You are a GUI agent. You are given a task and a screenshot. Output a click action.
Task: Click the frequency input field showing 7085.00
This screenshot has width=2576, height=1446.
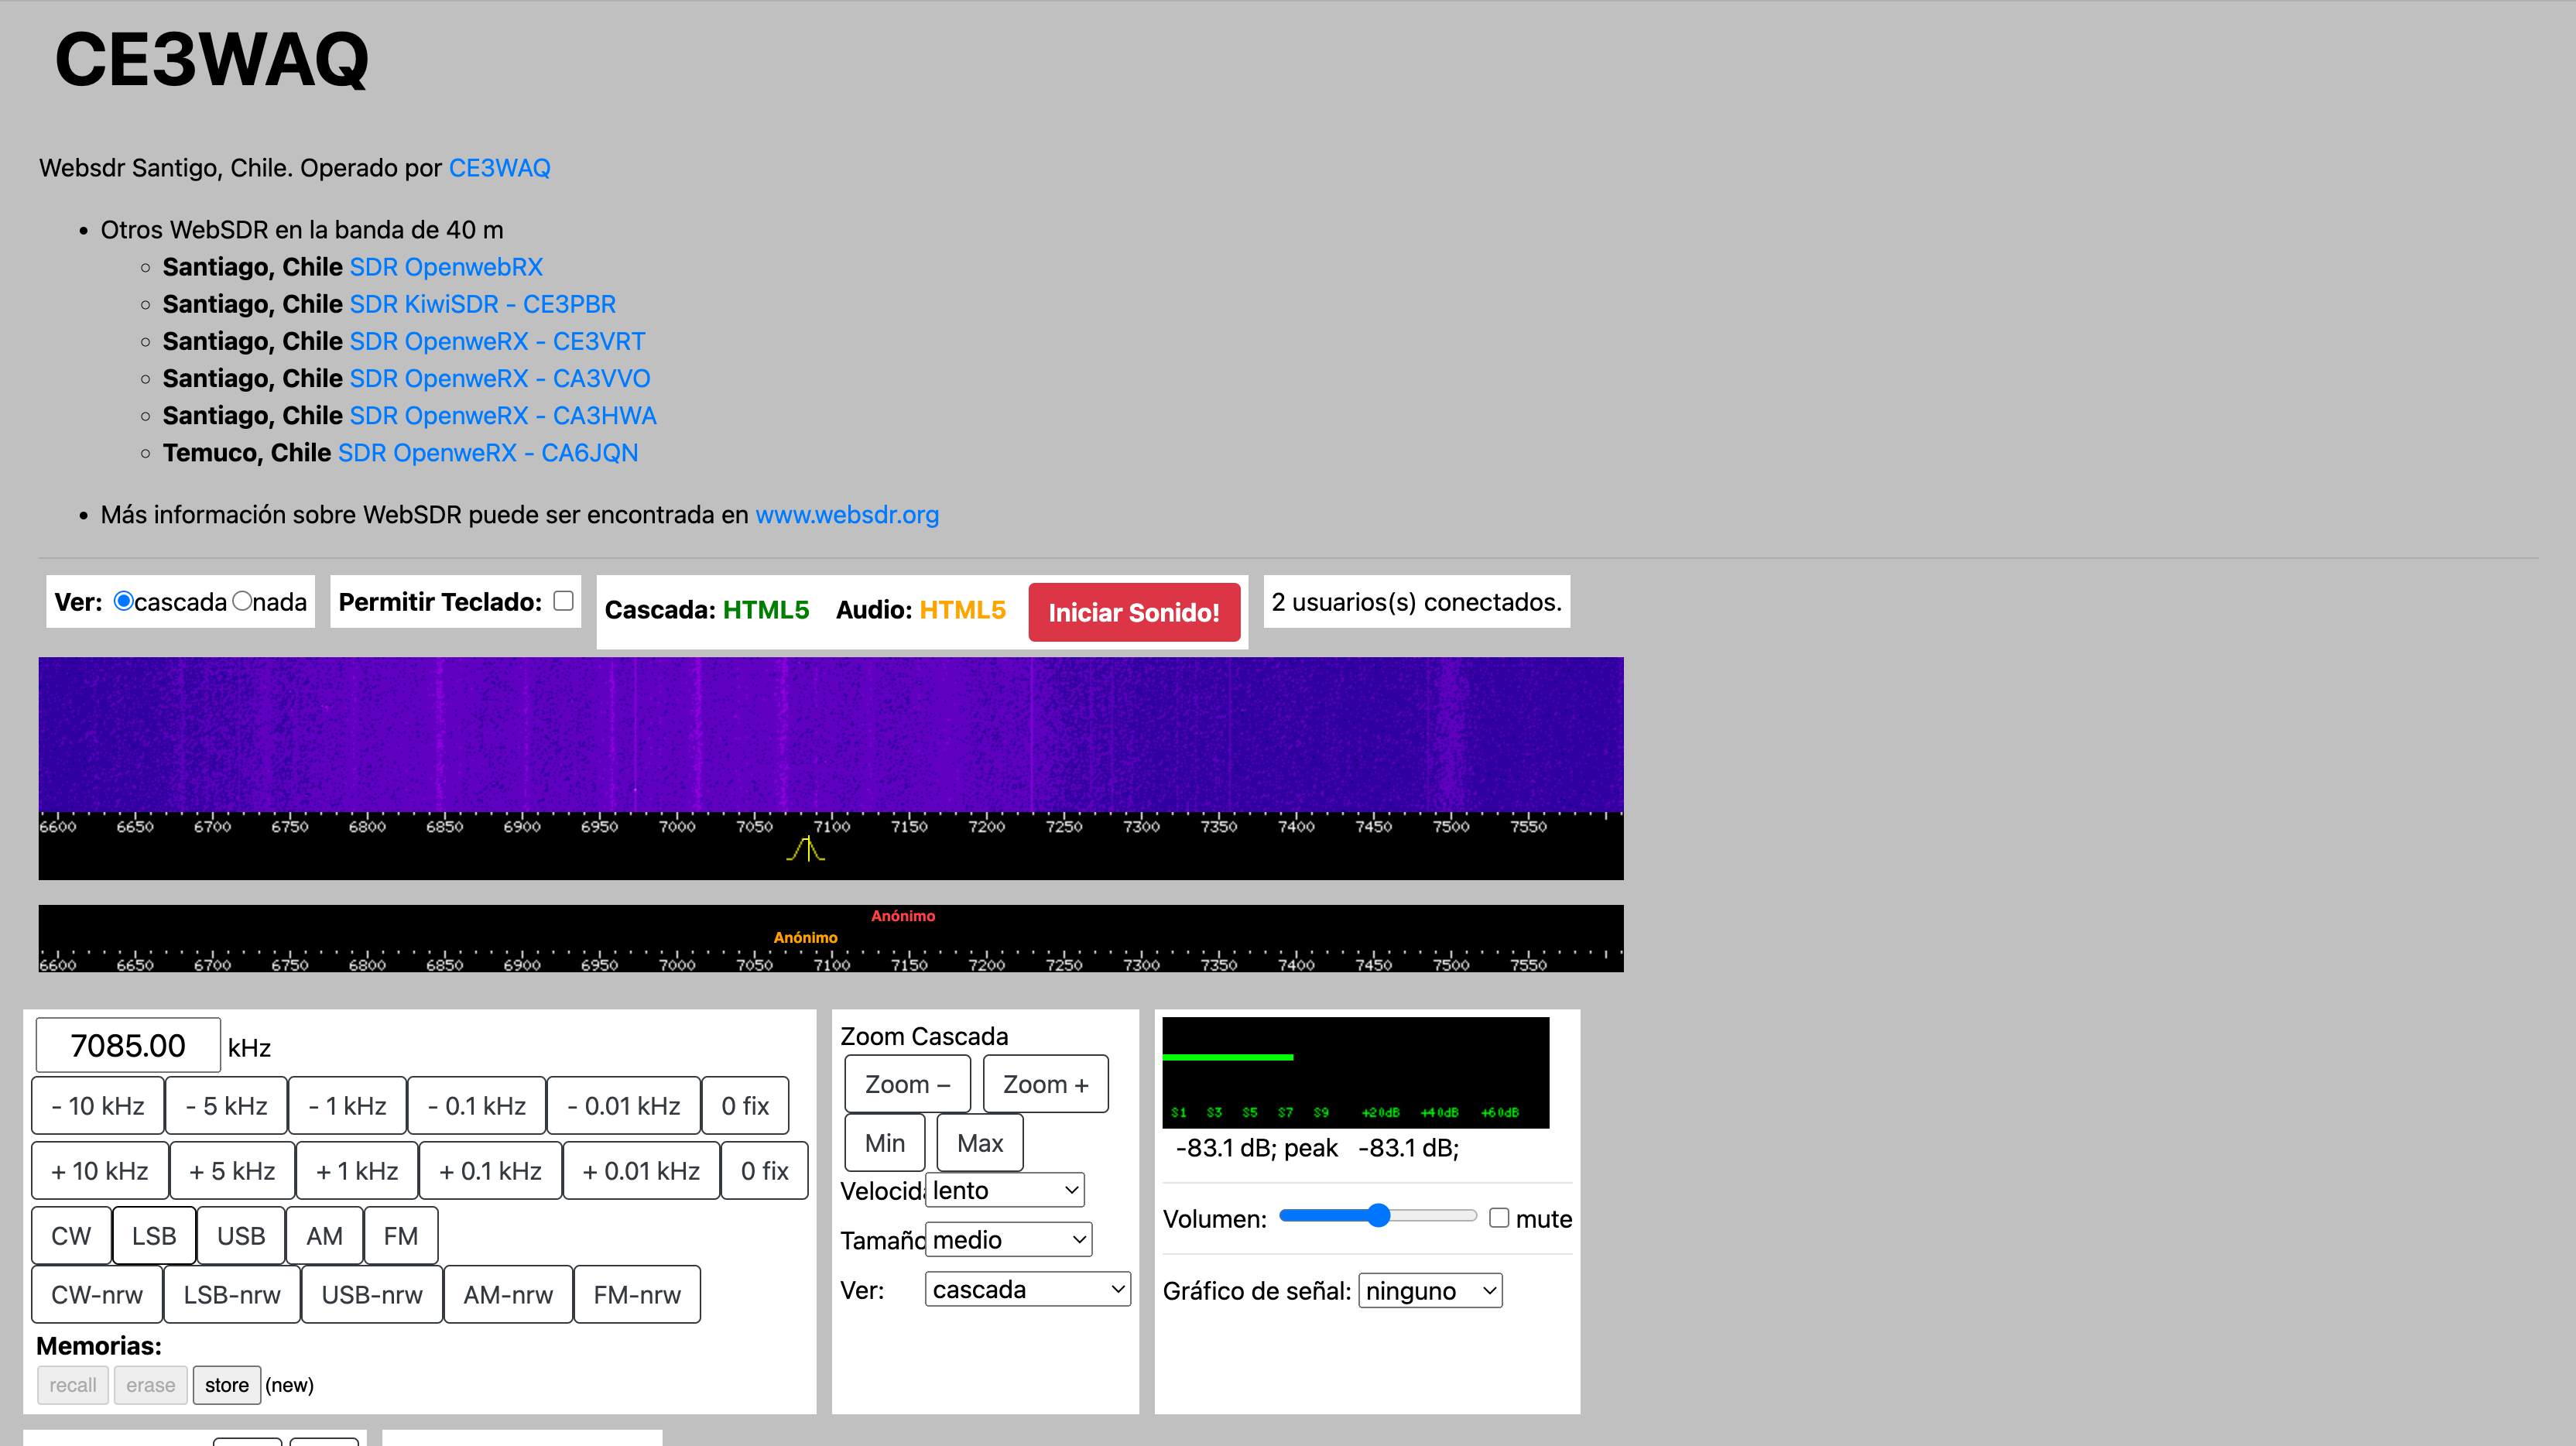[128, 1046]
